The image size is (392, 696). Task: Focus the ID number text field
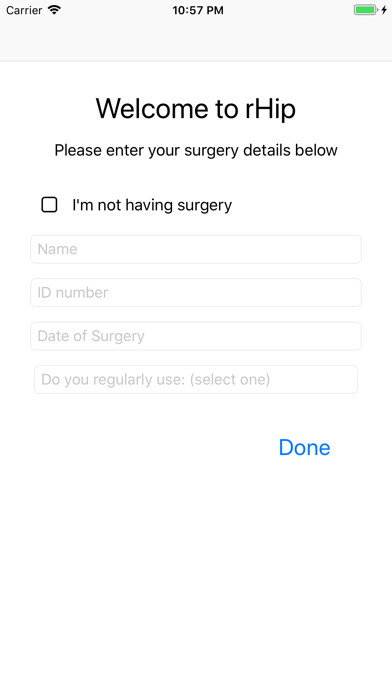pyautogui.click(x=196, y=293)
